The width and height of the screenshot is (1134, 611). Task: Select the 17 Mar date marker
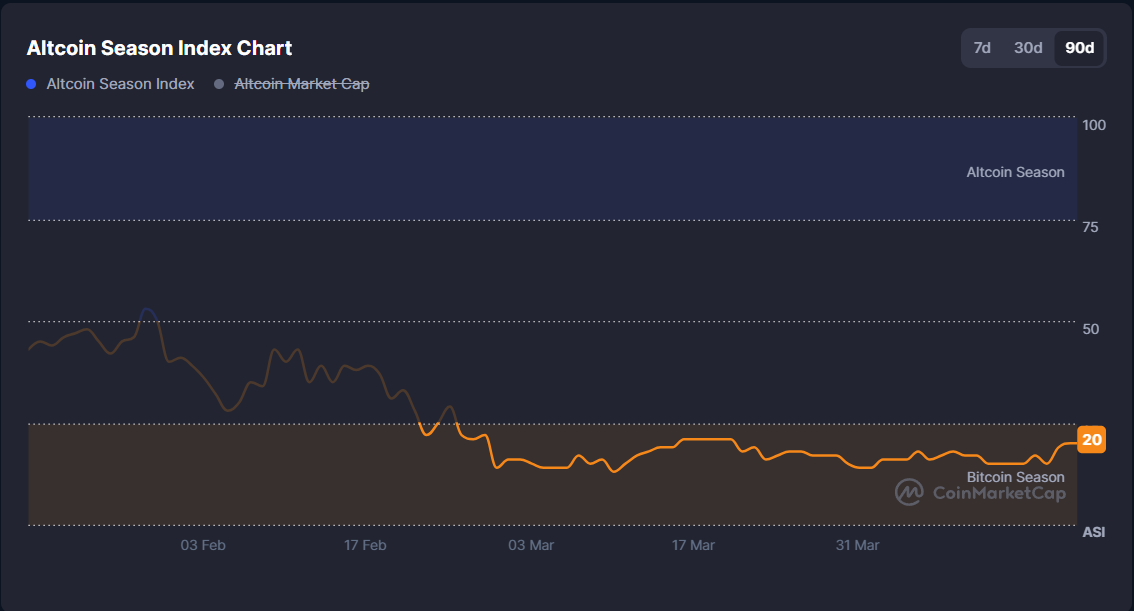pos(693,545)
